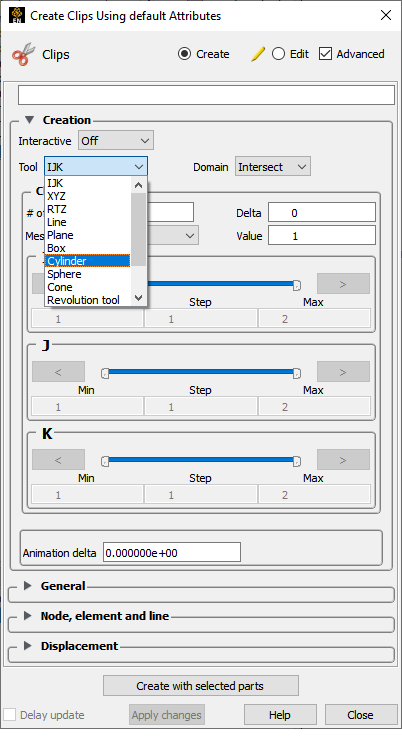Viewport: 402px width, 741px height.
Task: Choose XYZ from the tool list
Action: coord(87,196)
